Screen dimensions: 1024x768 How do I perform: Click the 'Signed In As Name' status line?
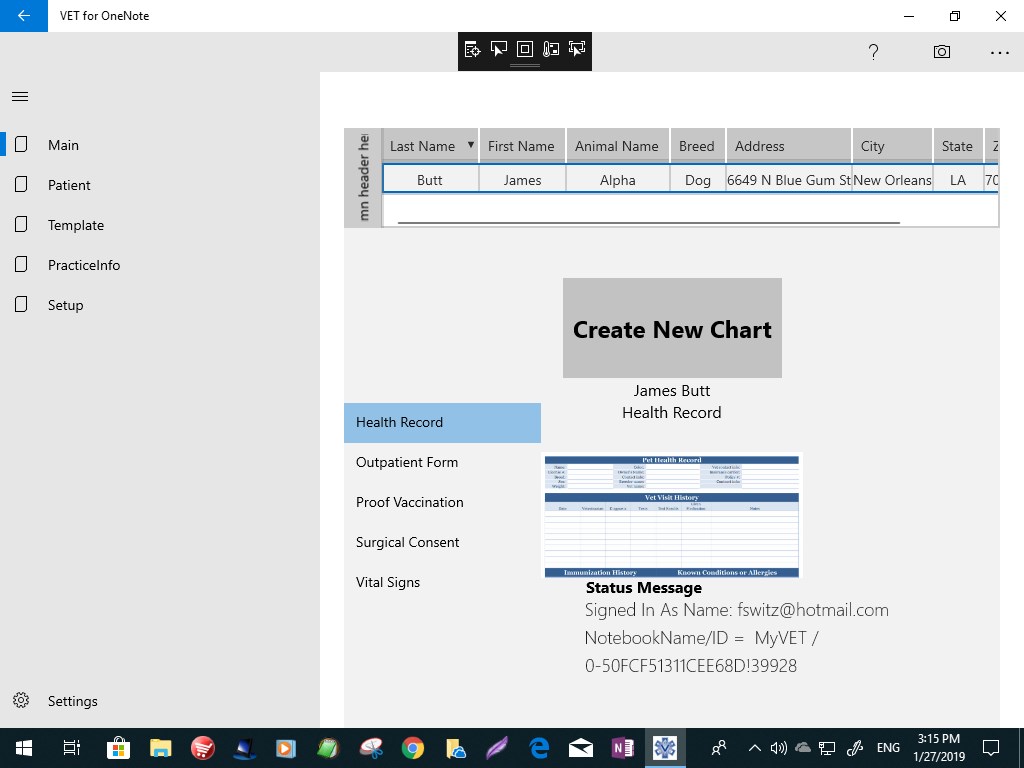[x=737, y=610]
